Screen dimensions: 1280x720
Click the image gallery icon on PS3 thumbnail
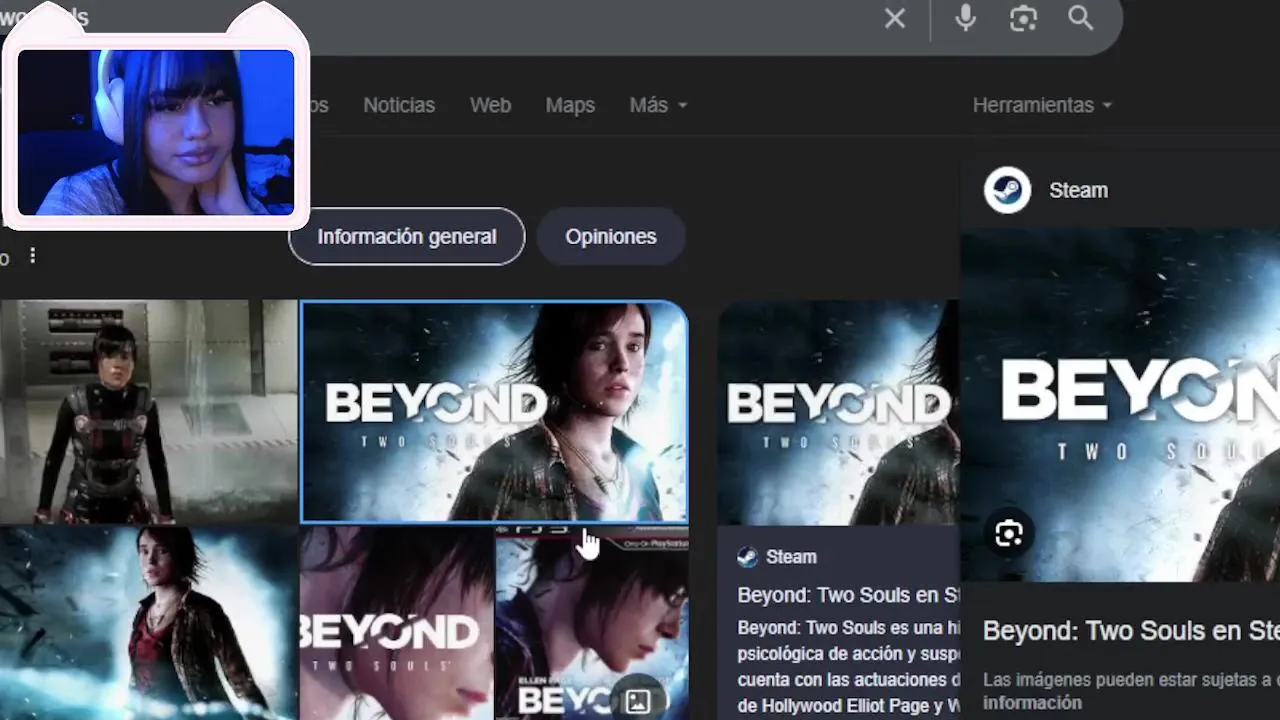(x=637, y=700)
